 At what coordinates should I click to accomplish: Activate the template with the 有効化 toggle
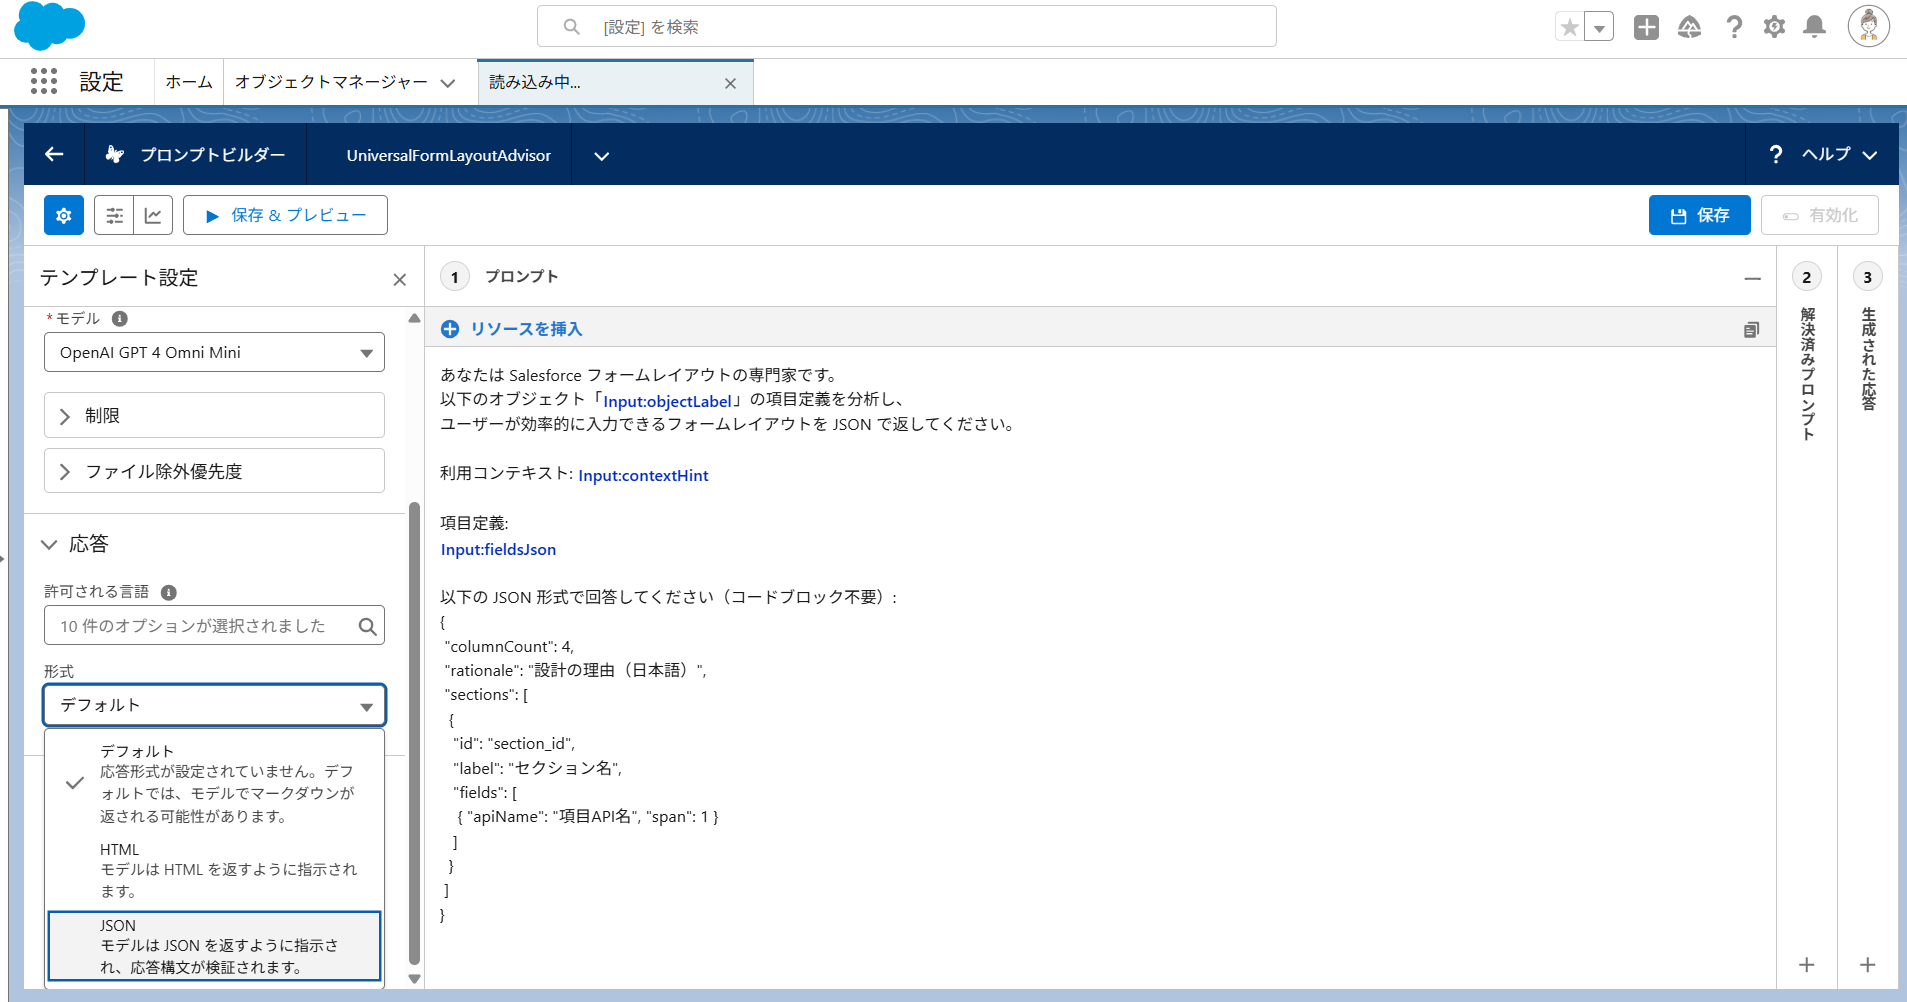click(x=1819, y=214)
